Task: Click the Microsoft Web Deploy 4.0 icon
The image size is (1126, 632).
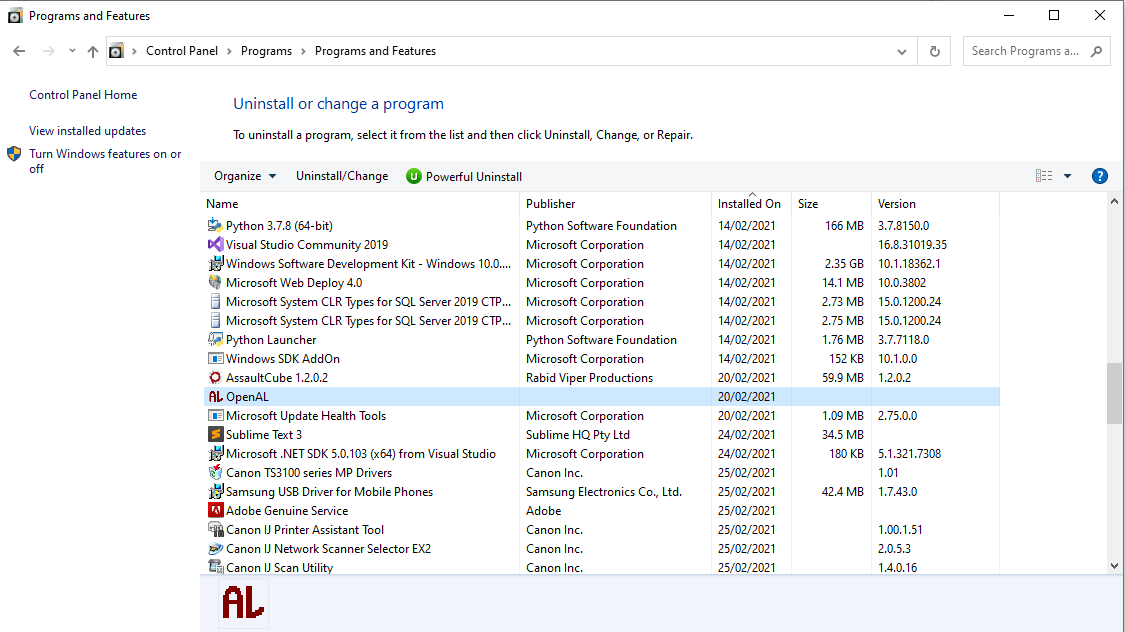Action: point(215,282)
